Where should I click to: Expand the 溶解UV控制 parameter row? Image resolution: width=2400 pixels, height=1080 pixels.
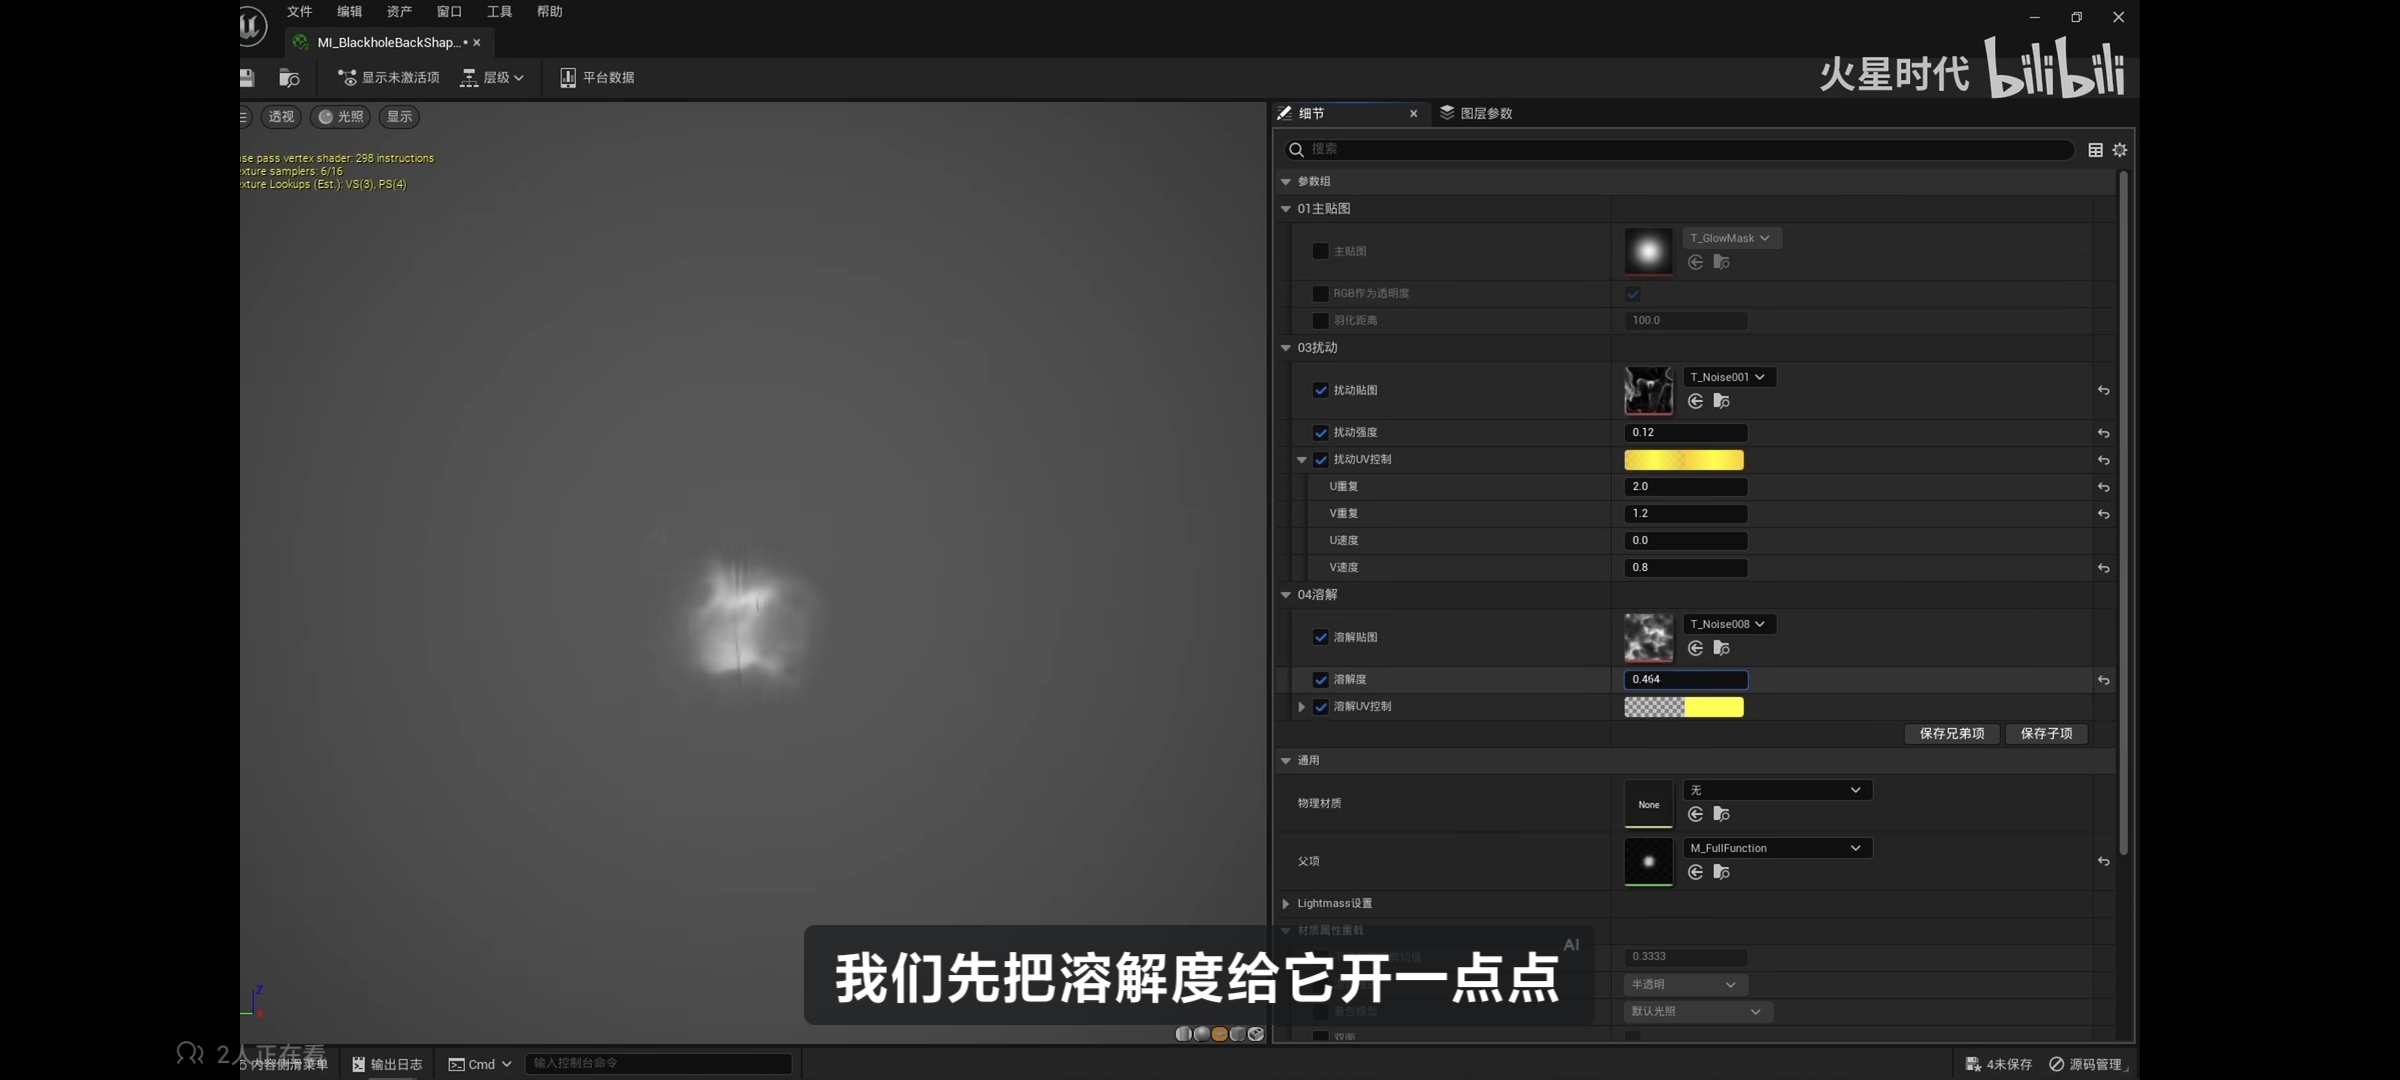(1301, 706)
